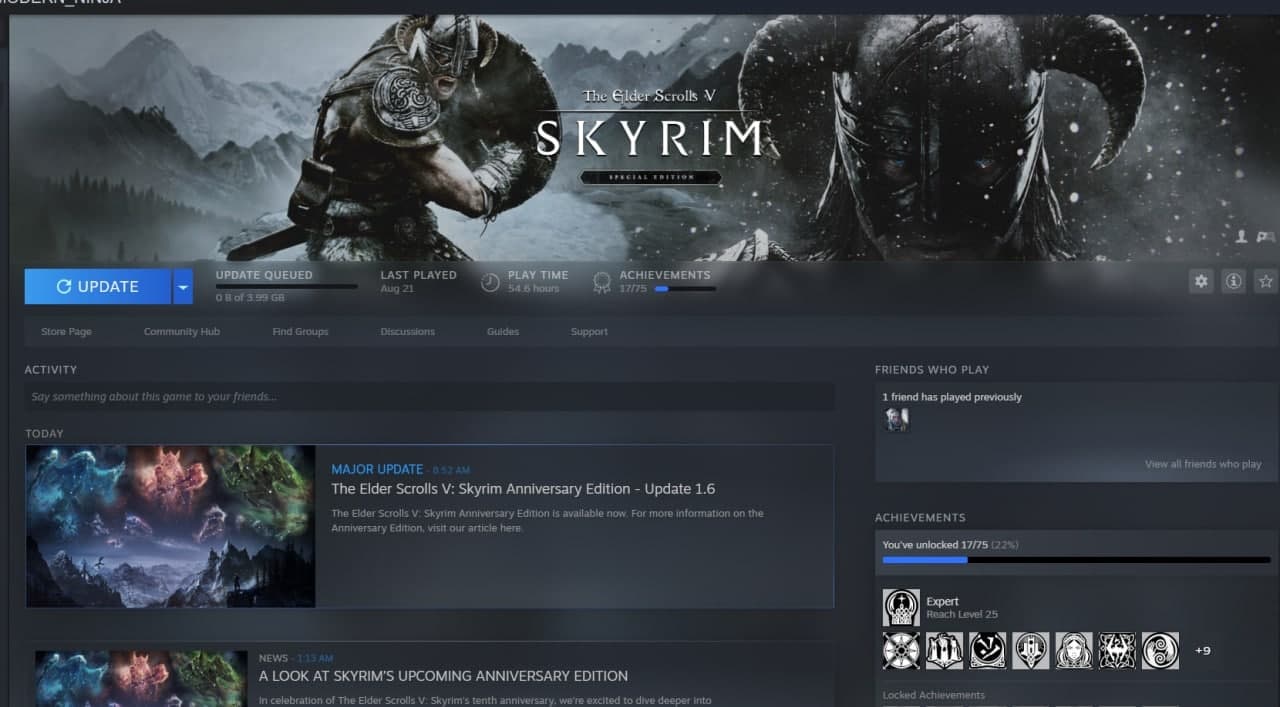Go to the Store Page tab
The height and width of the screenshot is (707, 1280).
click(x=66, y=331)
